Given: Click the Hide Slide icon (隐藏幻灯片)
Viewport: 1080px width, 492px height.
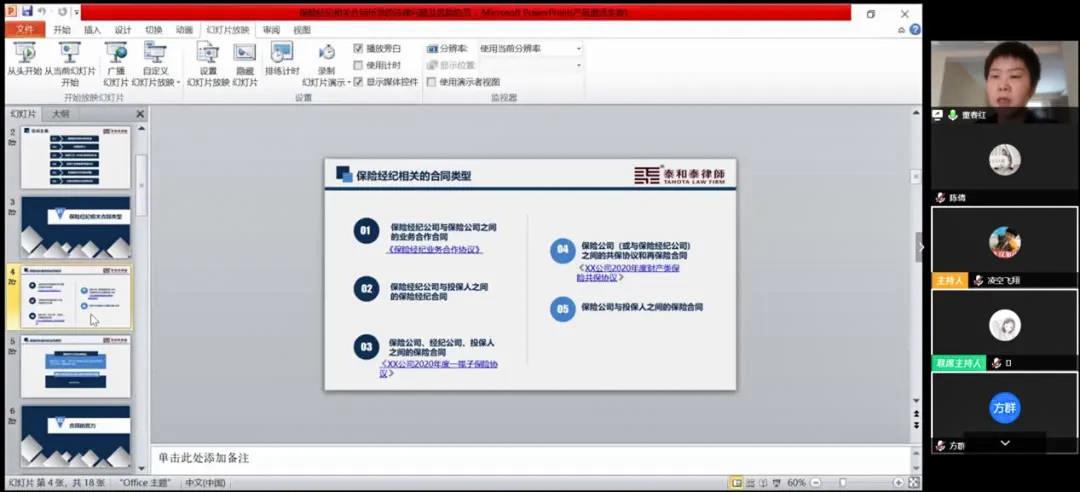Looking at the screenshot, I should [244, 60].
